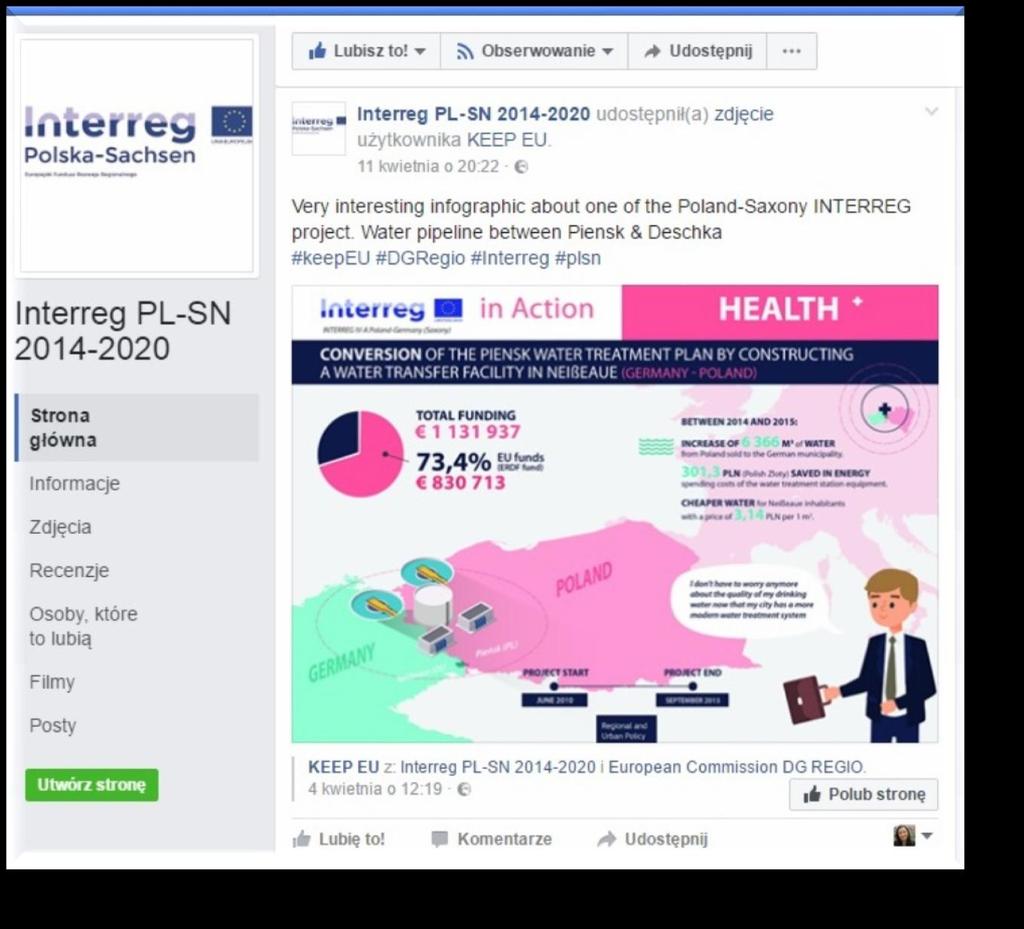Open Posty in the sidebar
Screen dimensions: 1024x929
point(52,725)
